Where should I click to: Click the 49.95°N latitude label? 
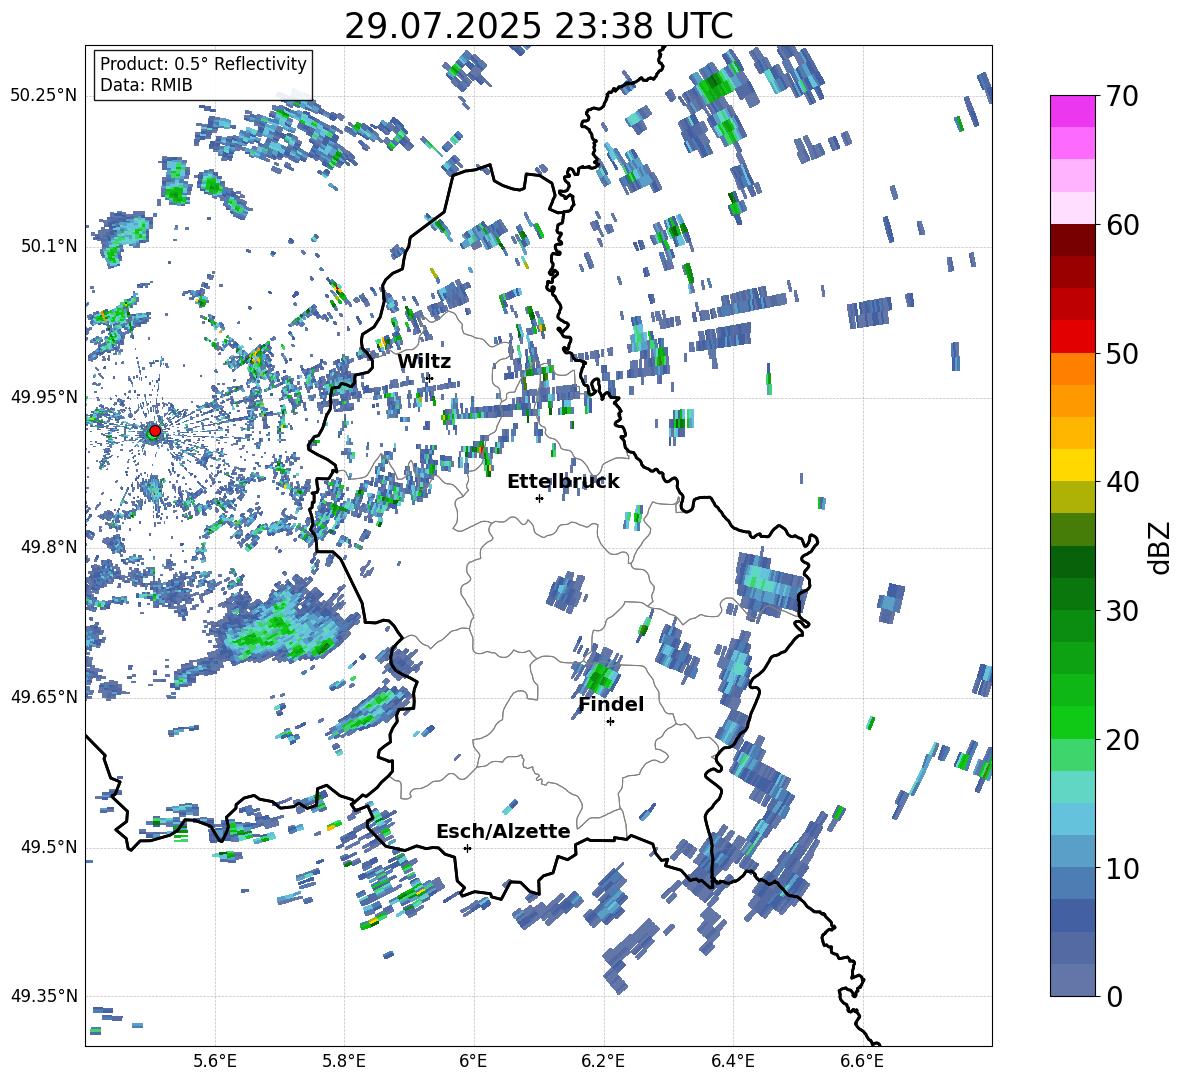click(x=44, y=396)
